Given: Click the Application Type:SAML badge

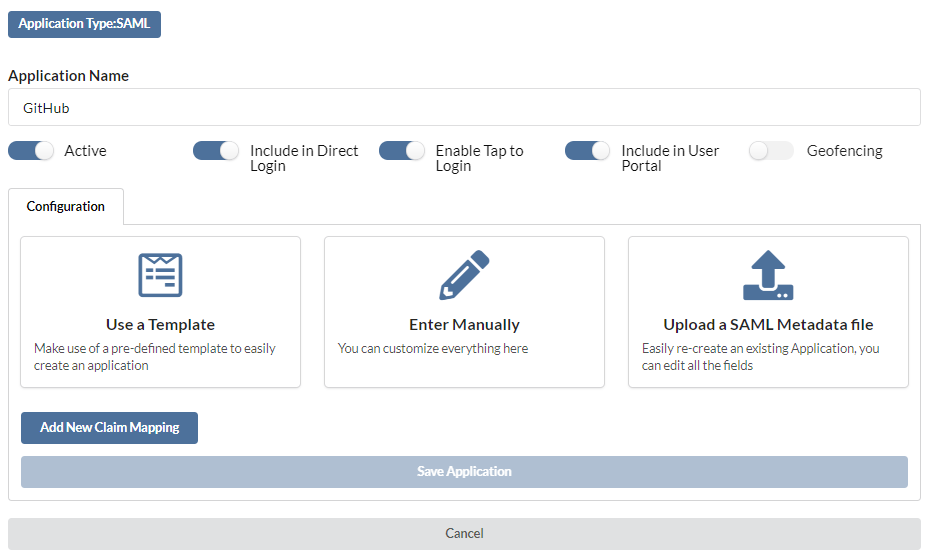Looking at the screenshot, I should coord(84,24).
